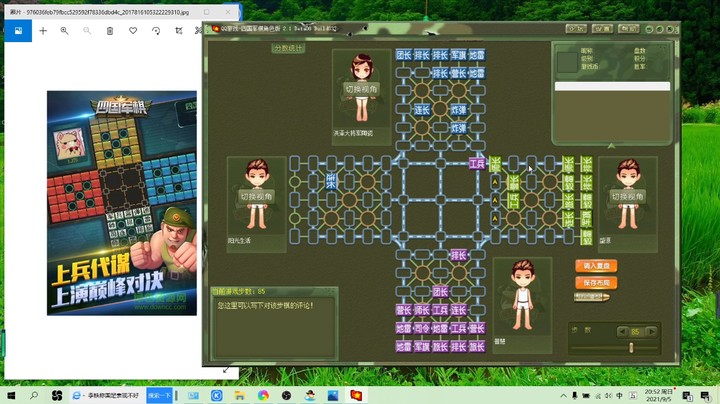Select the blue 连长 piece
The image size is (720, 404).
pos(422,110)
